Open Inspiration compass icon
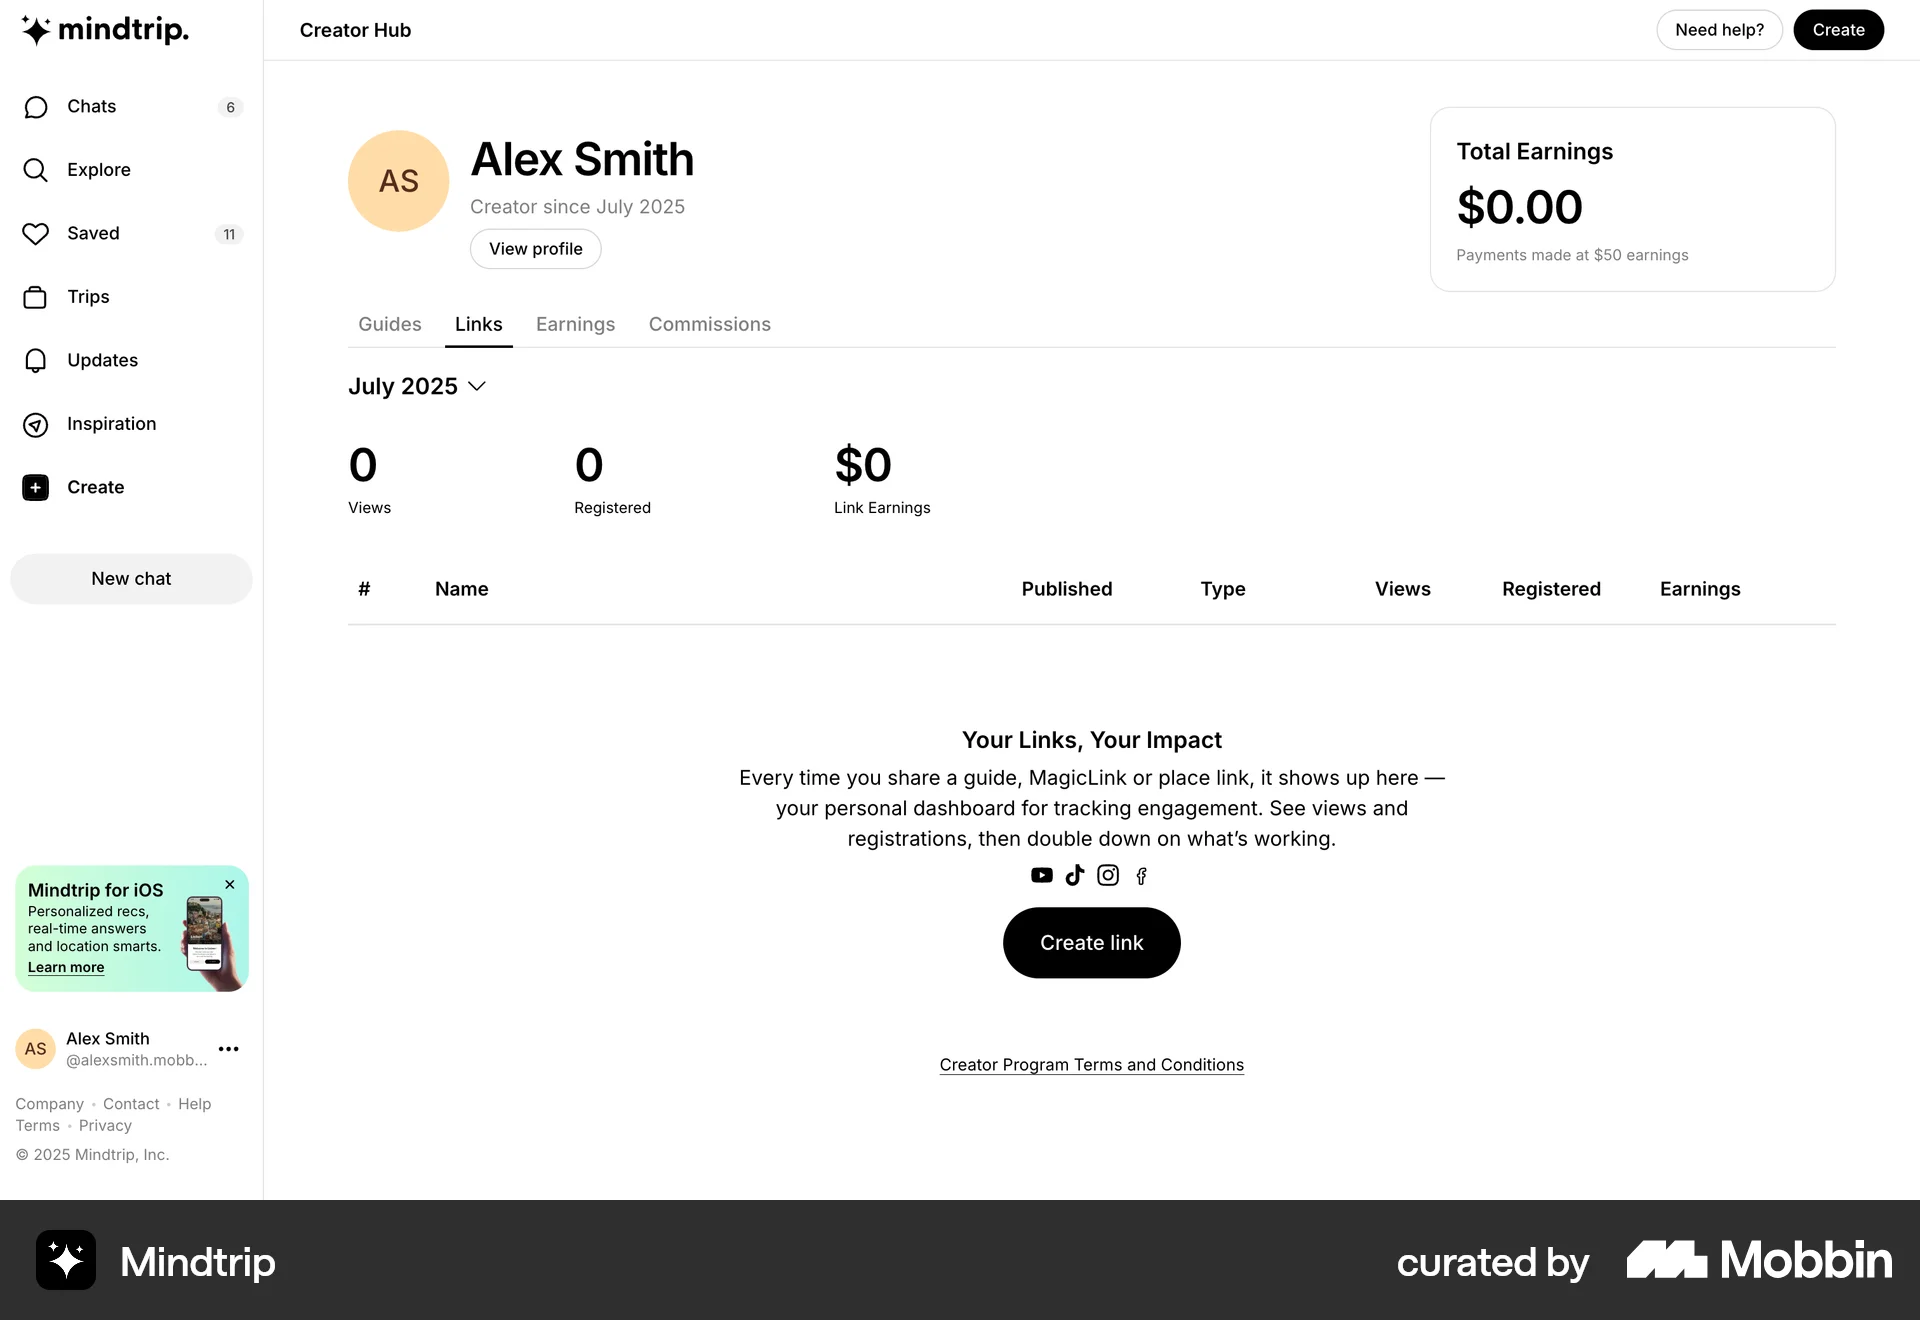The image size is (1920, 1320). pos(35,425)
